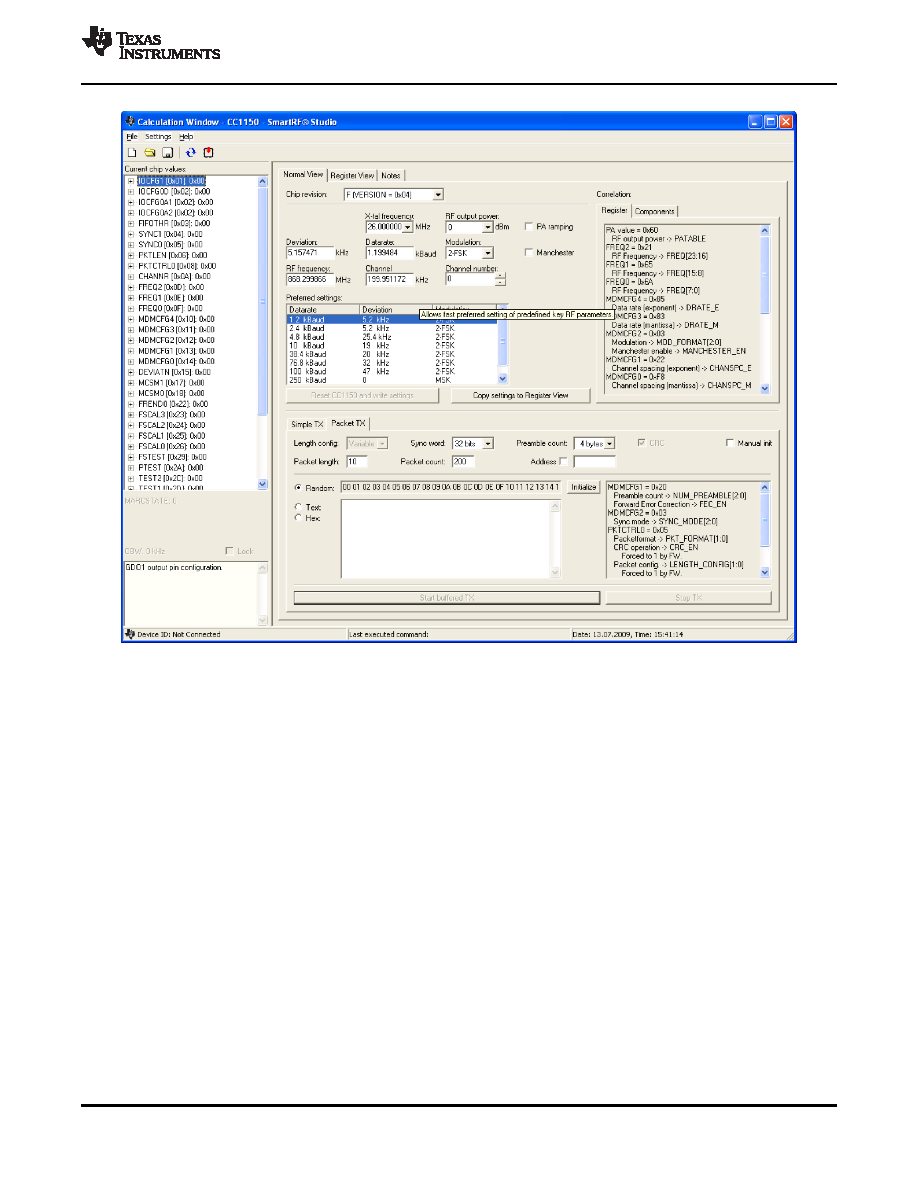918x1188 pixels.
Task: Select the 2.4 kBaud preferred setting row
Action: coord(392,328)
